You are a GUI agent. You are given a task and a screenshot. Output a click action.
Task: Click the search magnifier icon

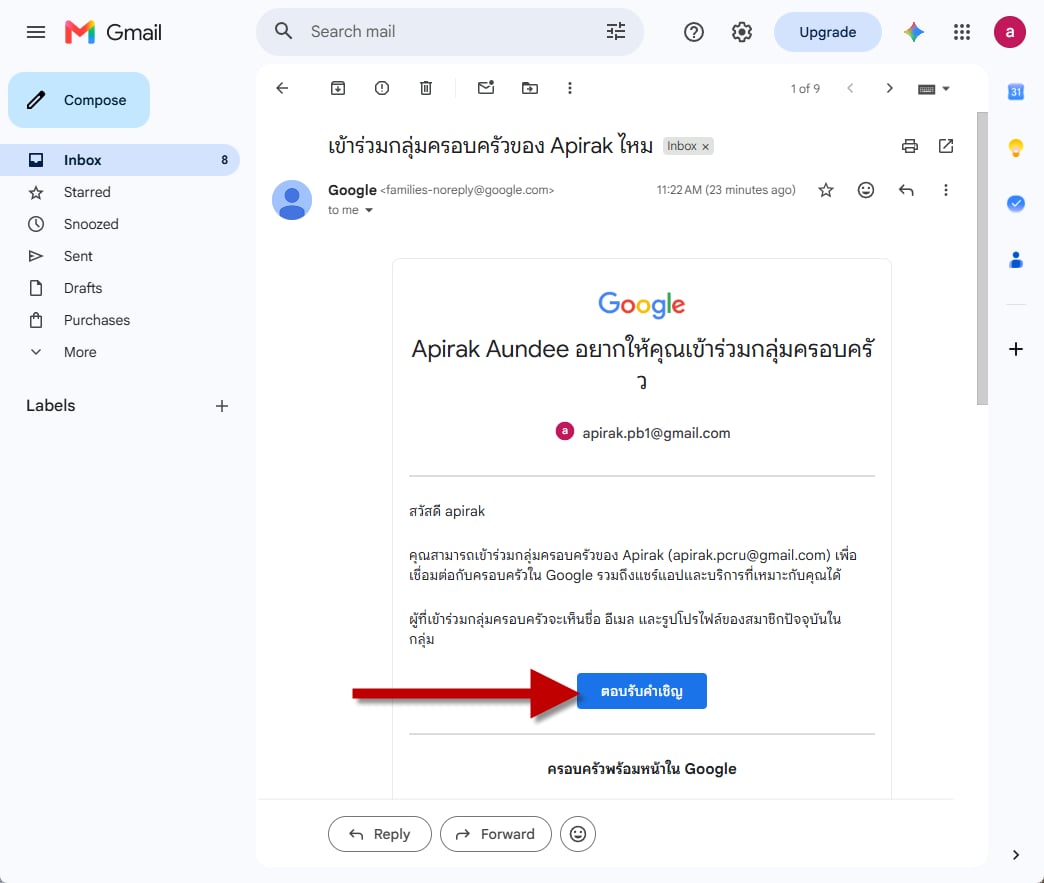point(284,31)
